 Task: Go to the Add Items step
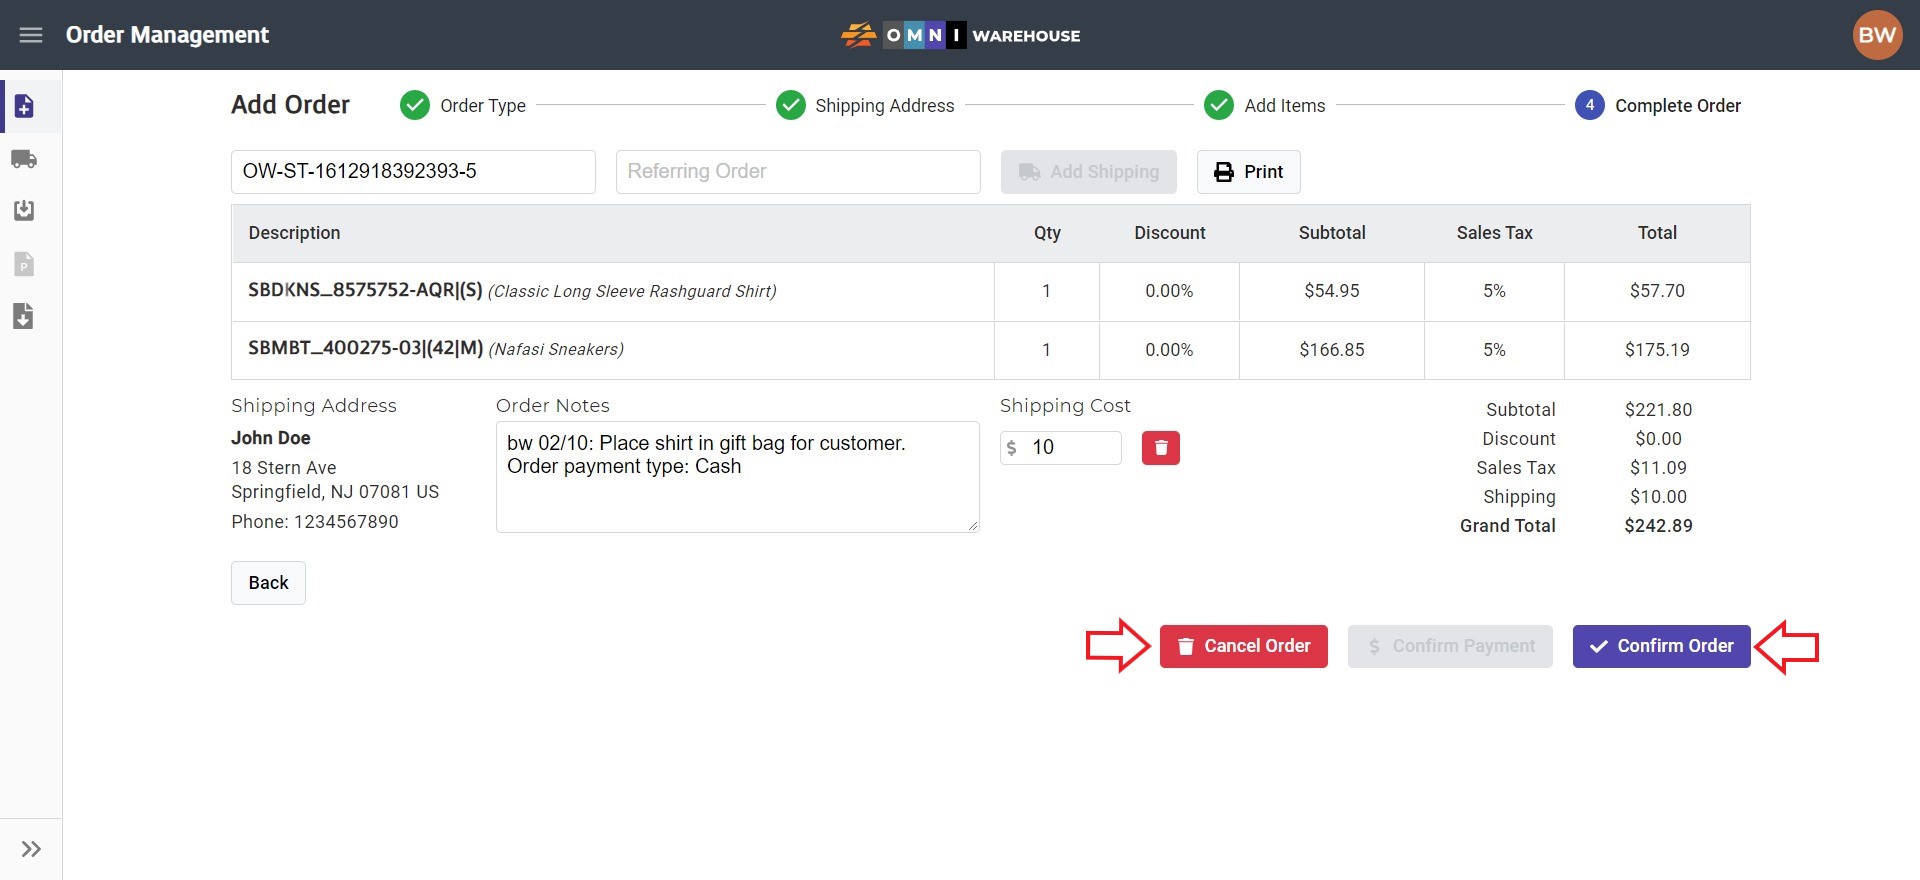click(1265, 105)
